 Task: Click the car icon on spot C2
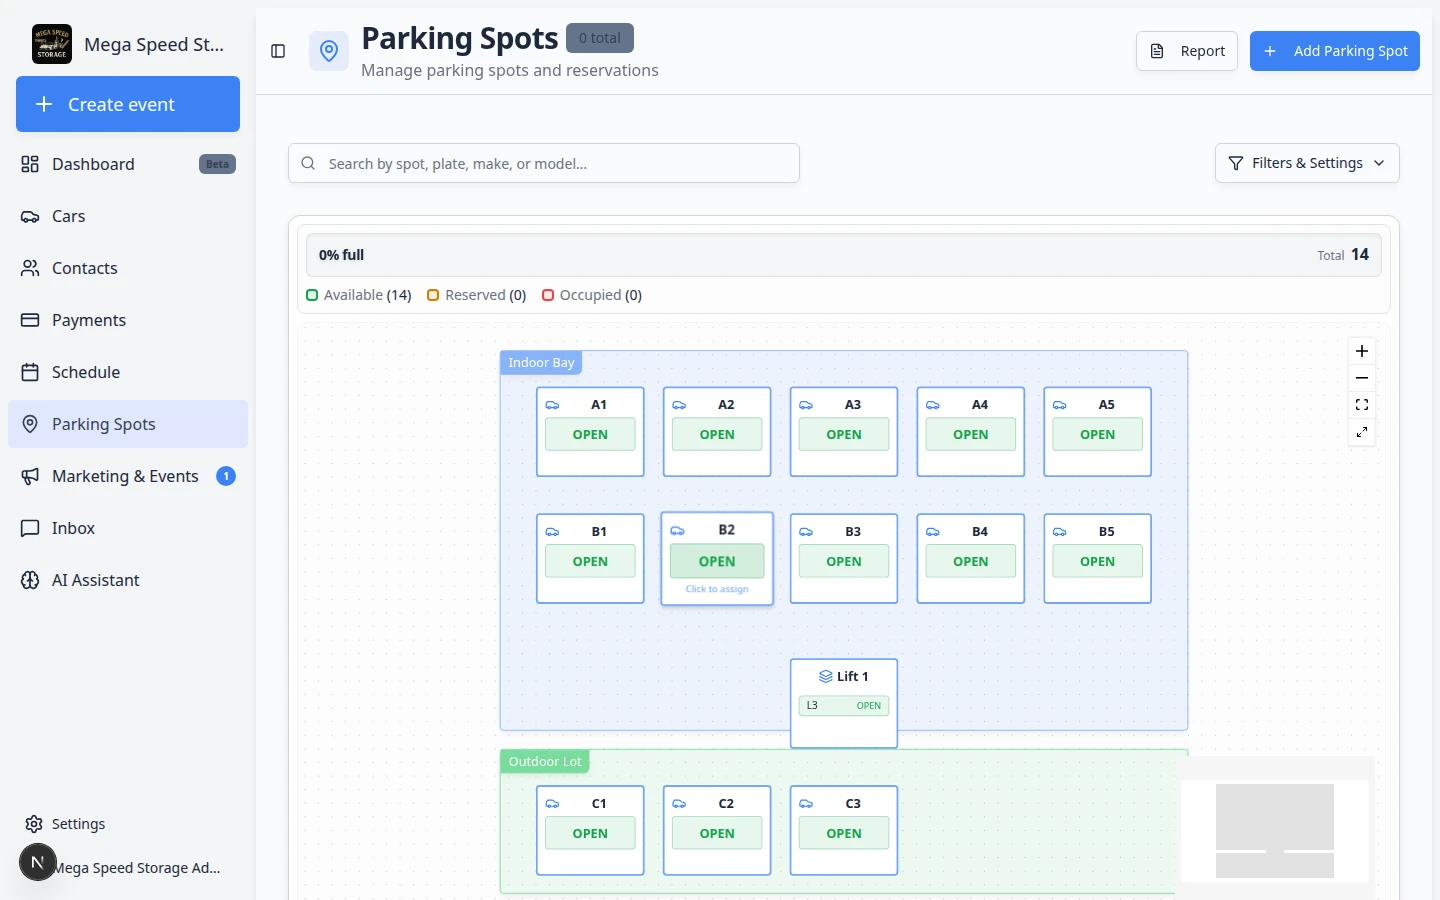(x=679, y=804)
